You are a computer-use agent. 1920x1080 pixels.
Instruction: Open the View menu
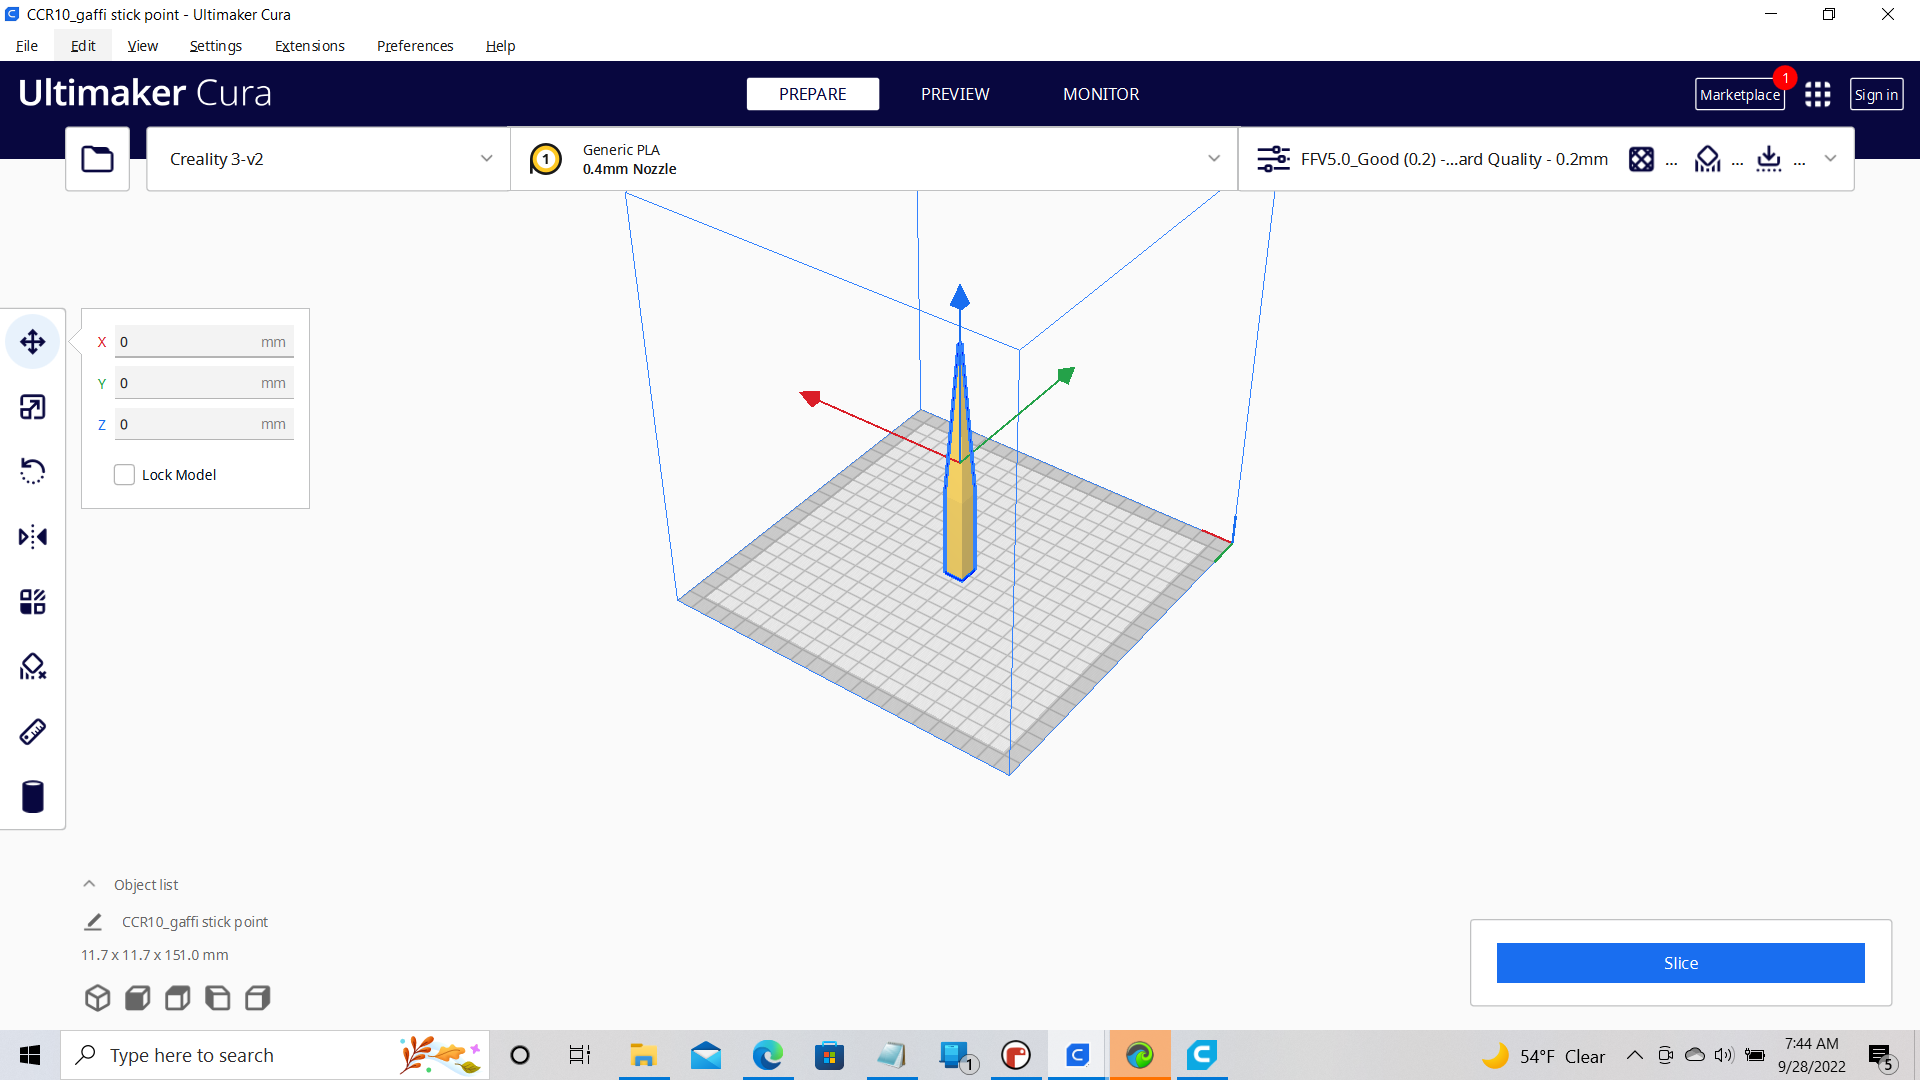tap(143, 46)
